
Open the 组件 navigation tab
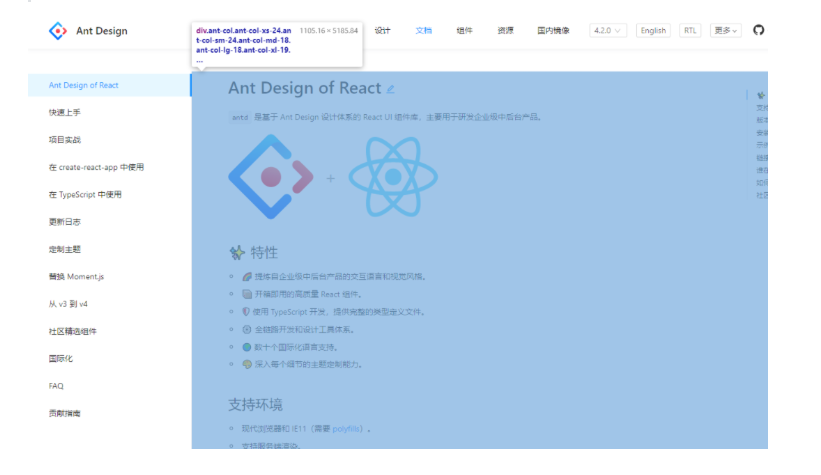tap(465, 31)
